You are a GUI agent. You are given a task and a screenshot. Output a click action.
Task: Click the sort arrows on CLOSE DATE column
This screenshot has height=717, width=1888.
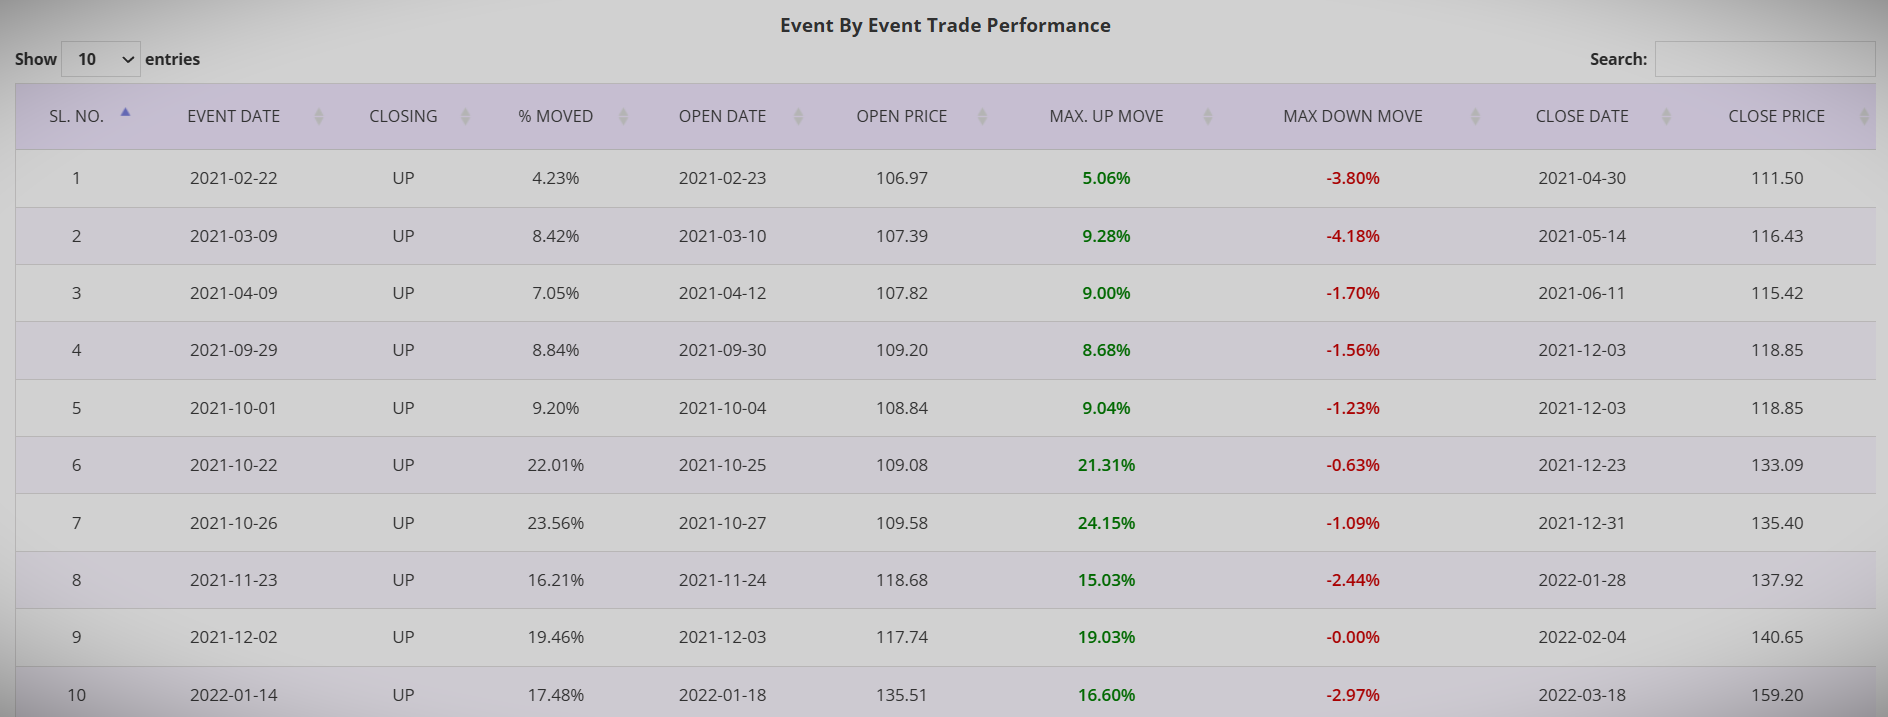pyautogui.click(x=1665, y=115)
